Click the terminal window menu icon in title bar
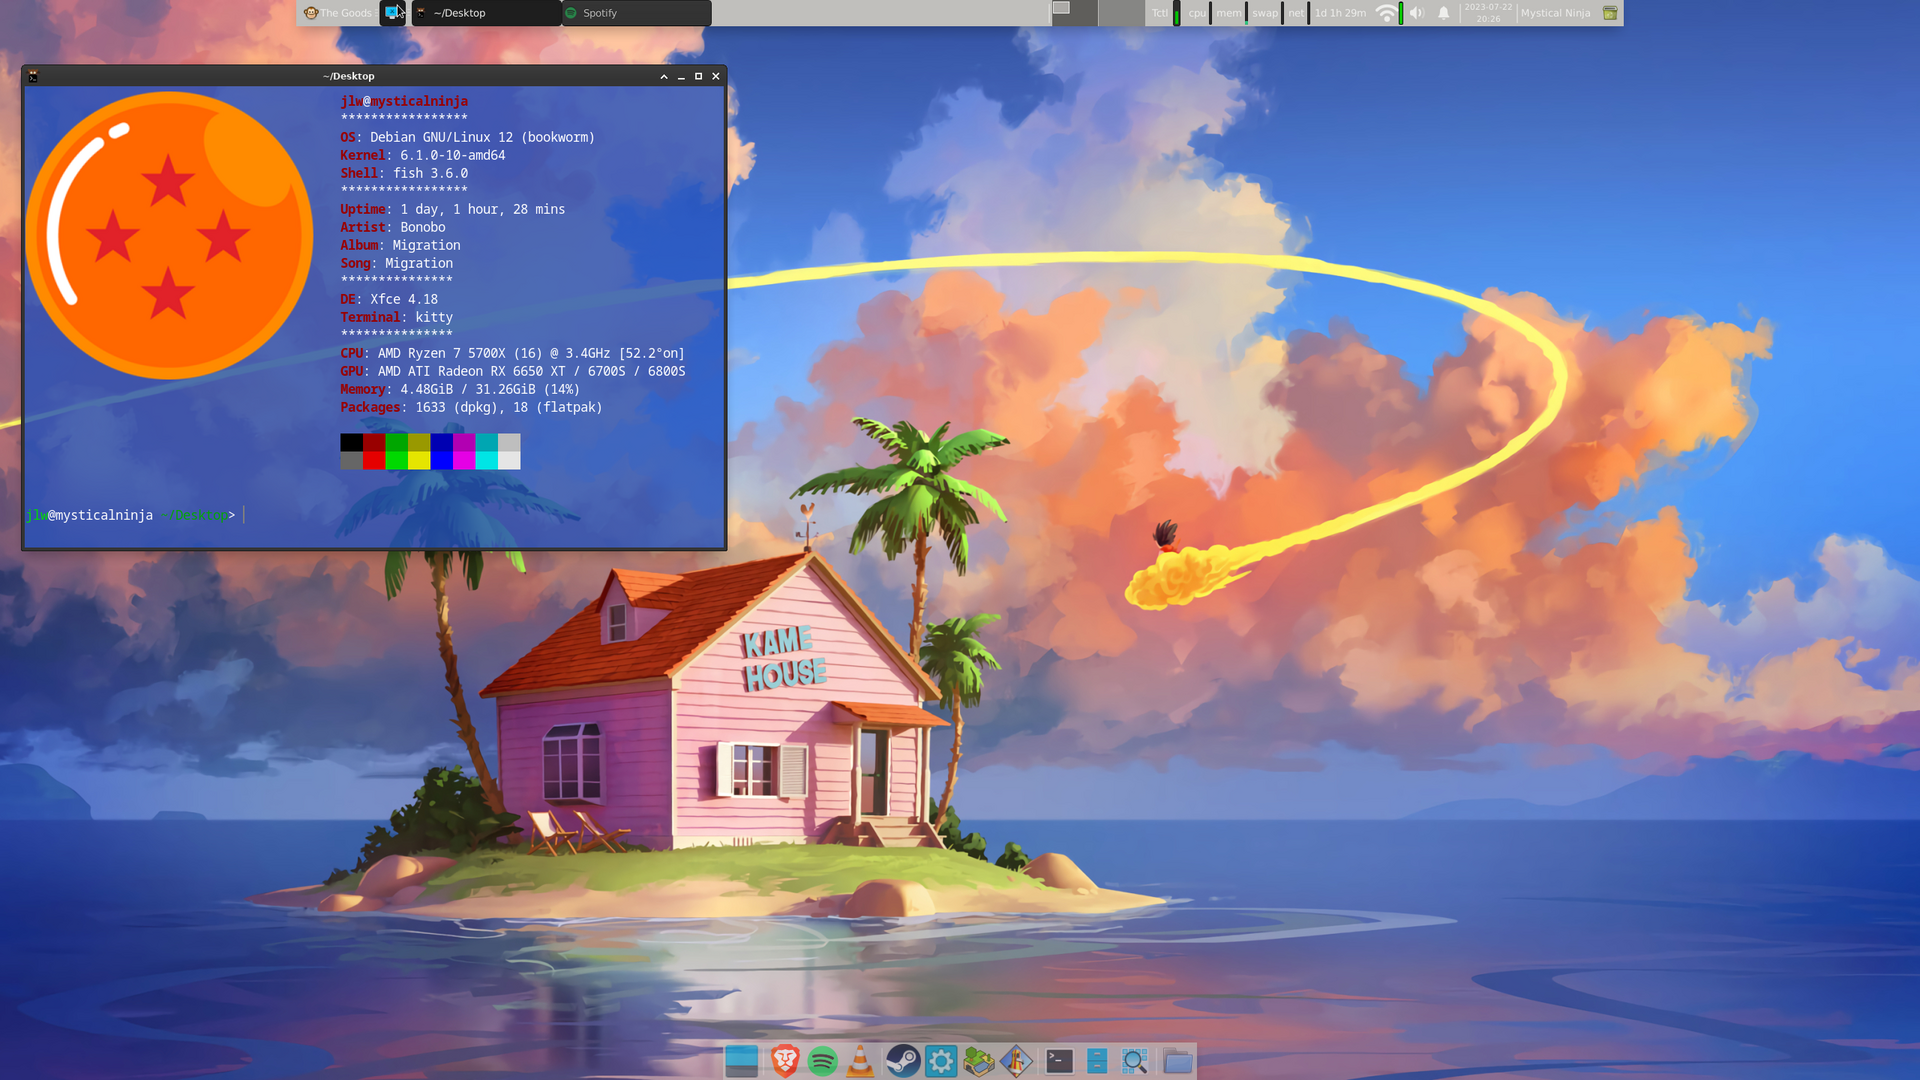This screenshot has width=1920, height=1080. tap(33, 76)
